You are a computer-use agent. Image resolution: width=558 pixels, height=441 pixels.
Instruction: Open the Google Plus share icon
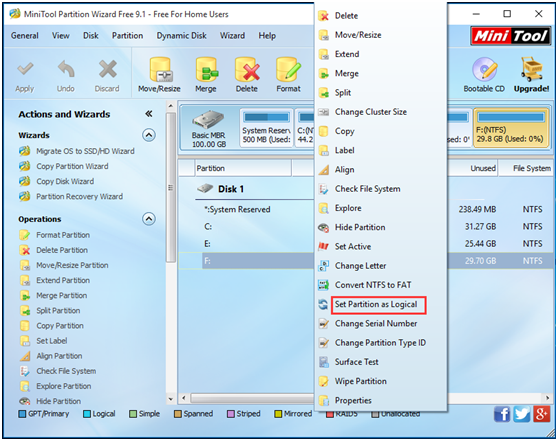pyautogui.click(x=541, y=414)
